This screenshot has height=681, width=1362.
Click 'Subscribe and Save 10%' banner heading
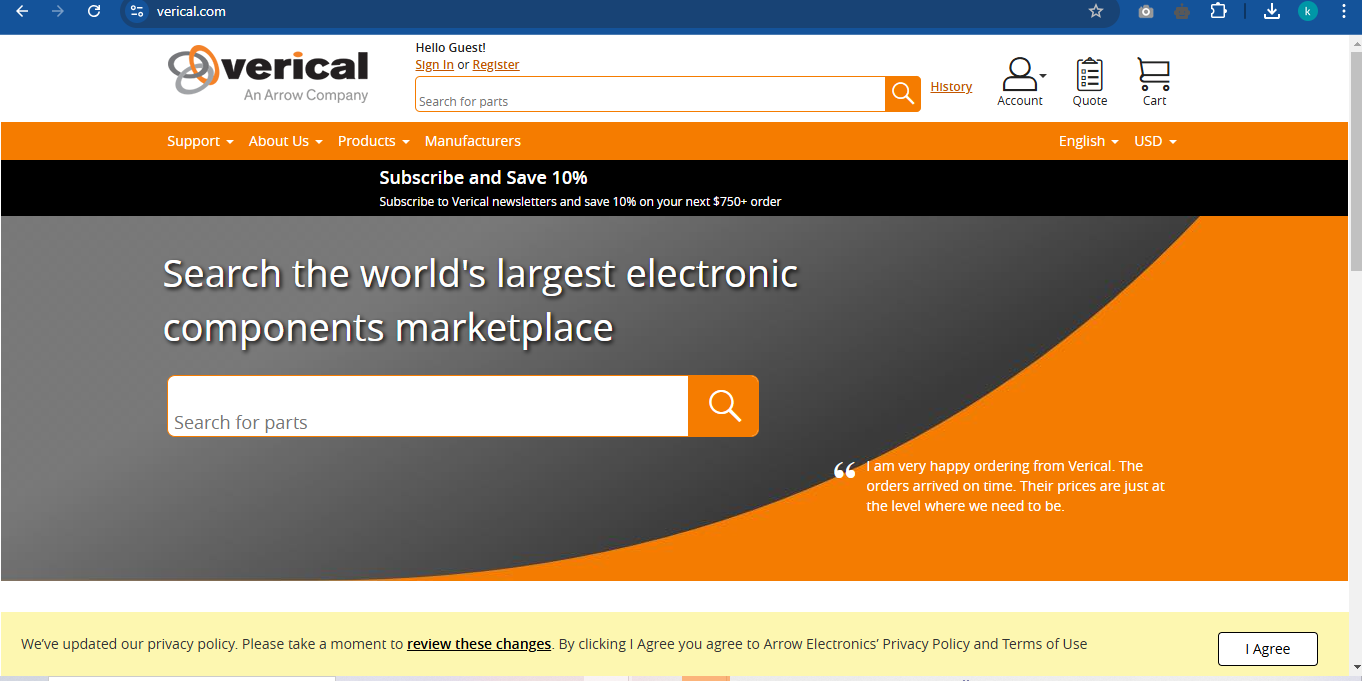(x=483, y=178)
